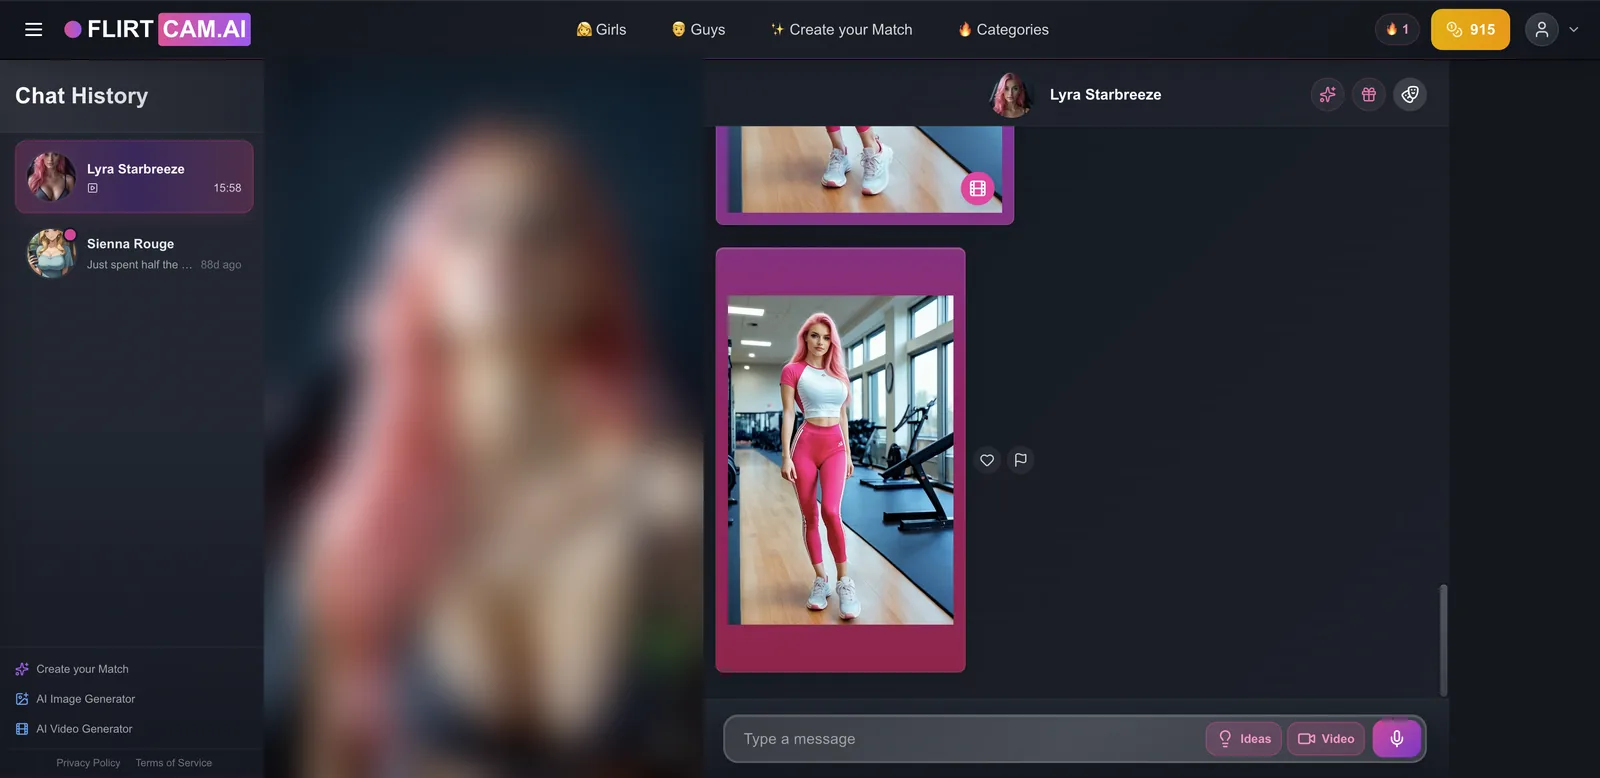Open Create your Match in top nav
The image size is (1600, 778).
841,30
